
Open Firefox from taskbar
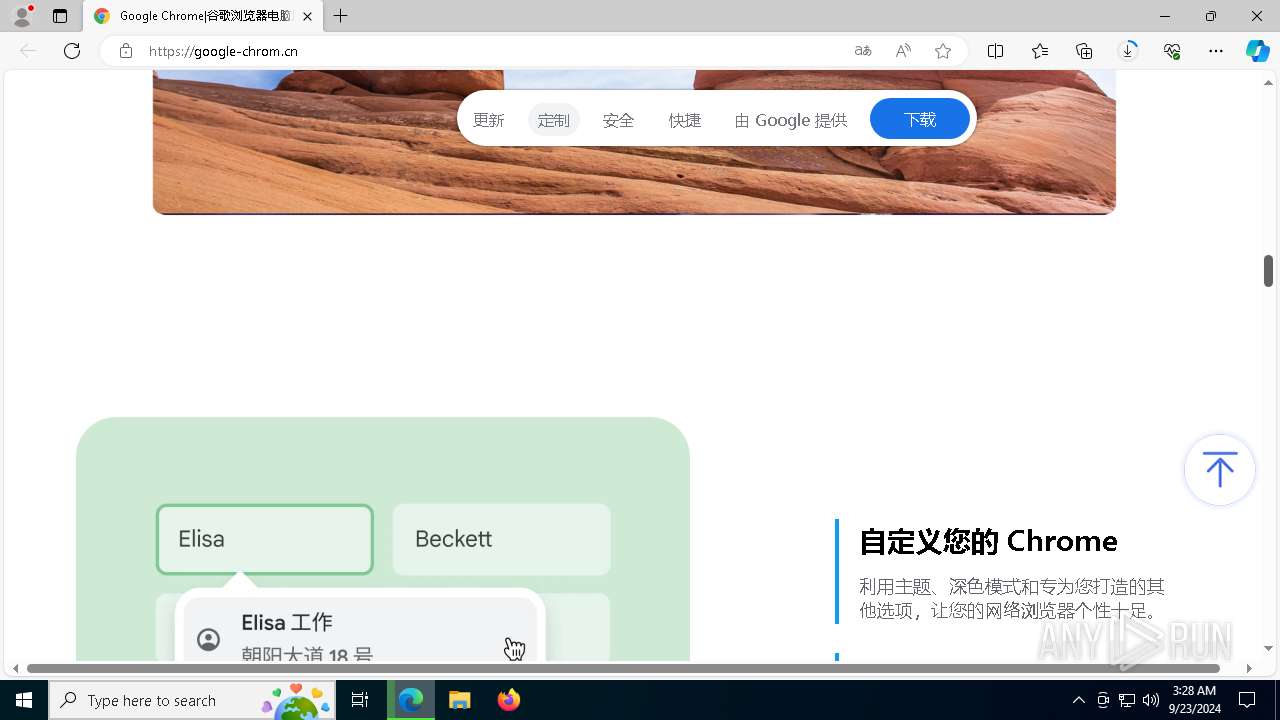(x=508, y=700)
